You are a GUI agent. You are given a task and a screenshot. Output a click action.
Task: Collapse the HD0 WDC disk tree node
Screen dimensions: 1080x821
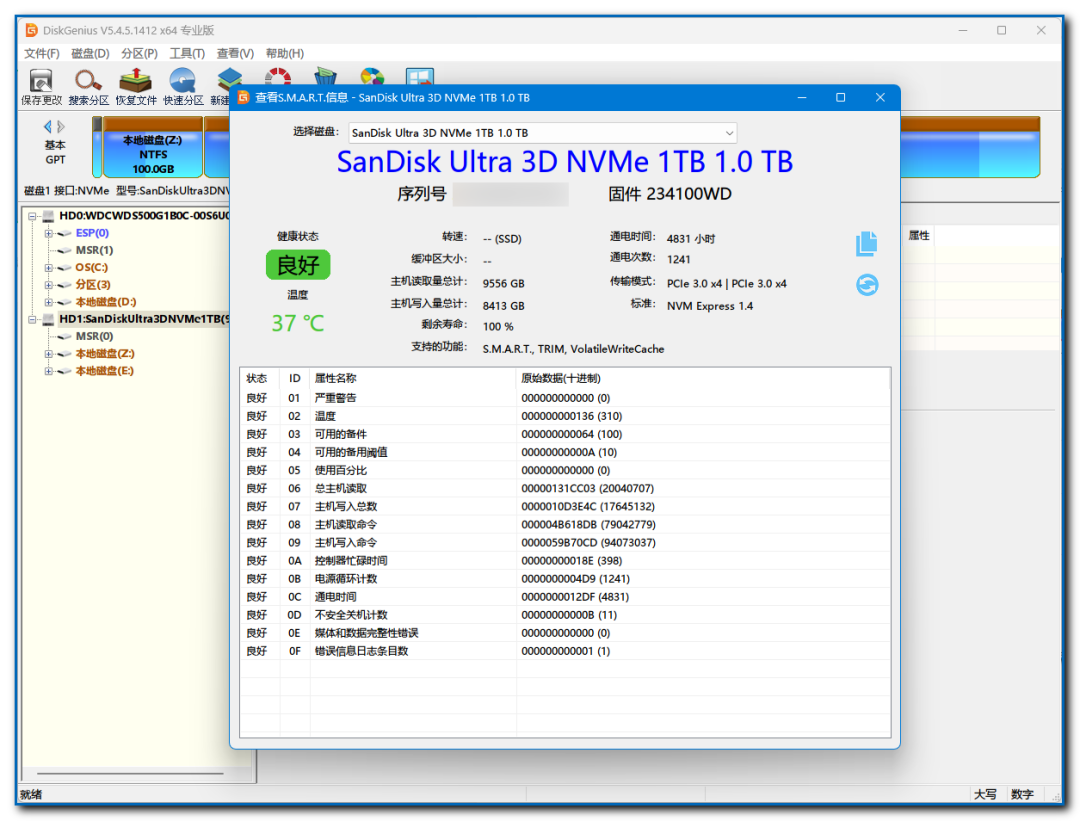pos(32,216)
